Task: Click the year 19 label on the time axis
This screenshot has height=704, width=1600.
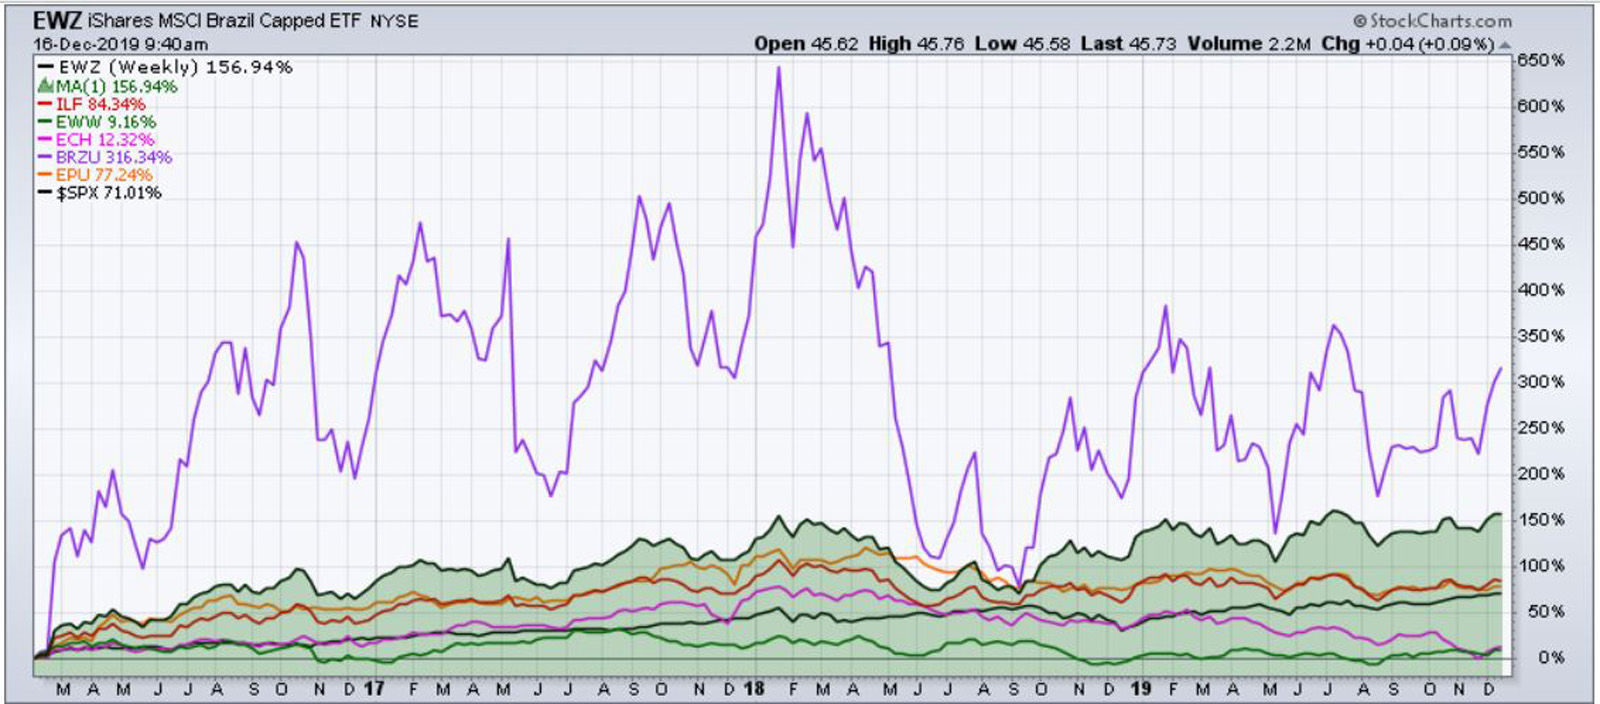Action: coord(1141,689)
